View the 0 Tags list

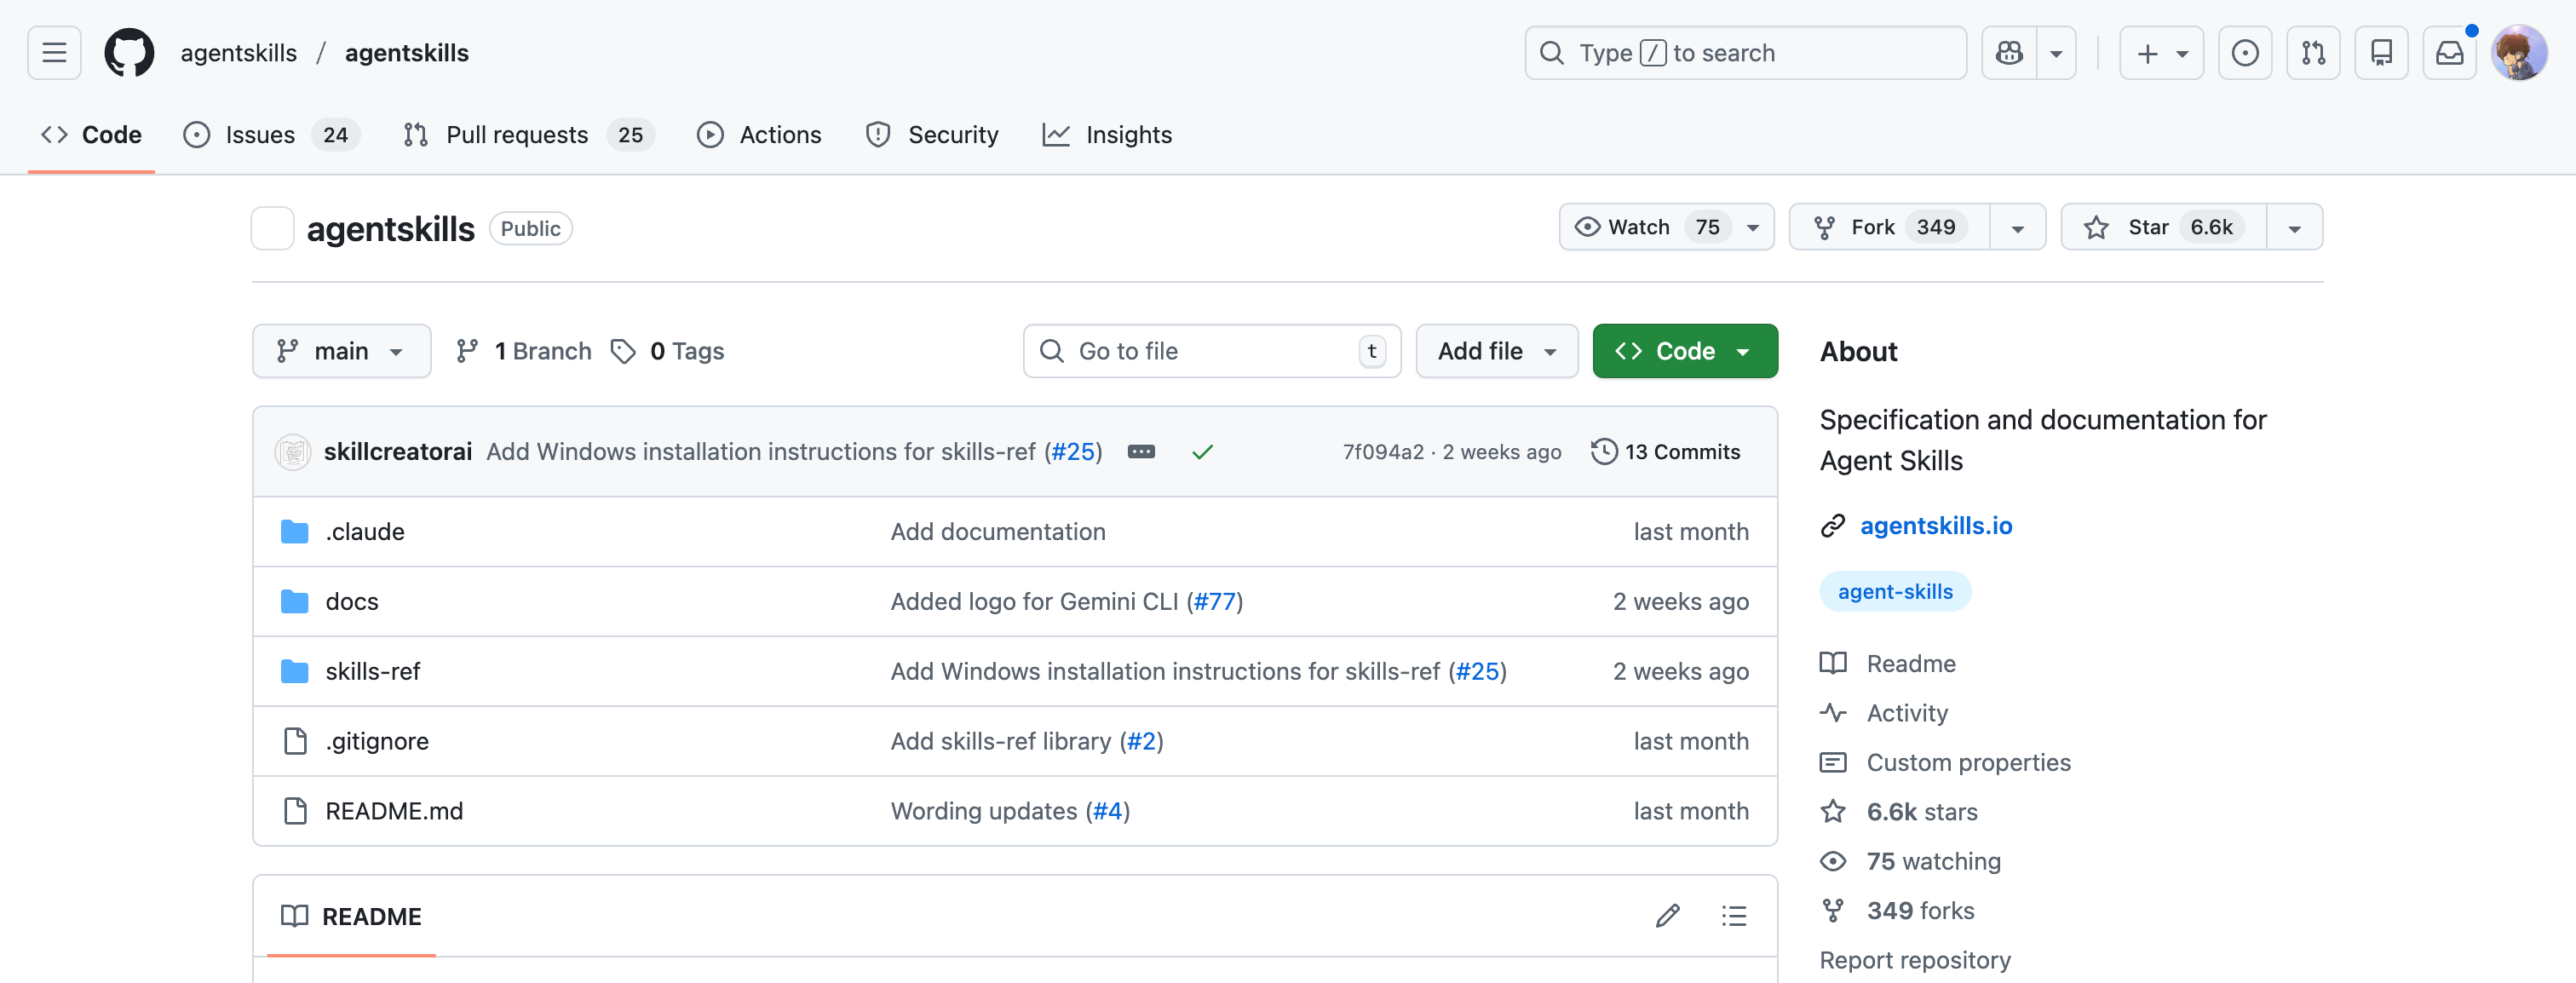[668, 351]
